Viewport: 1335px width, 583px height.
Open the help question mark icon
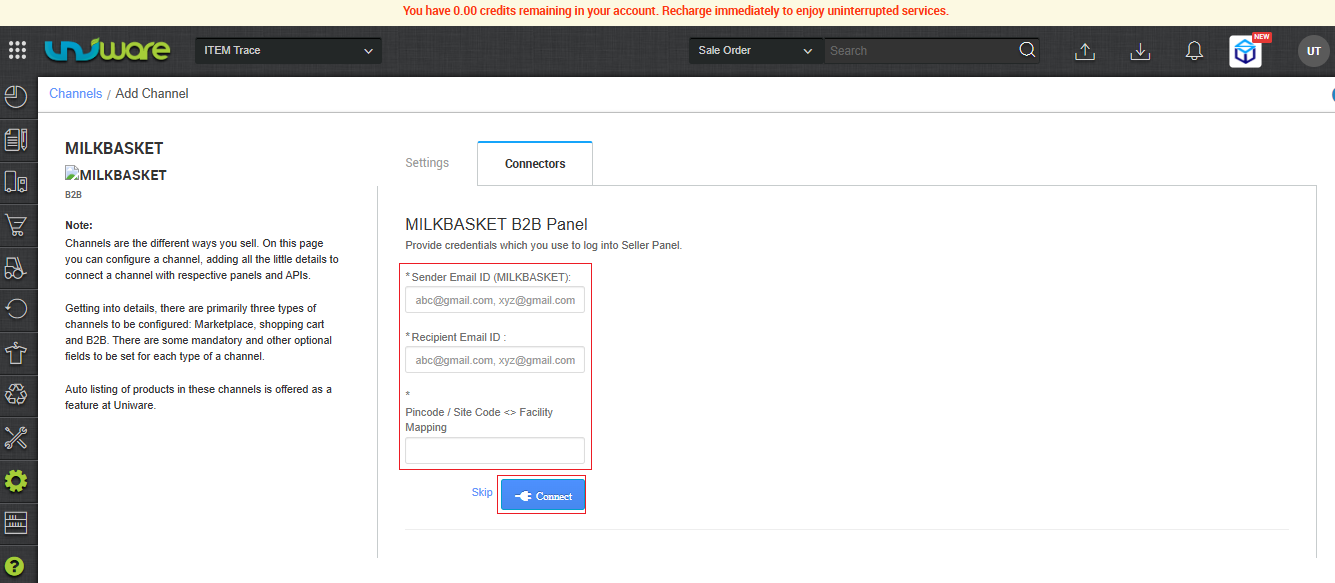(x=16, y=565)
